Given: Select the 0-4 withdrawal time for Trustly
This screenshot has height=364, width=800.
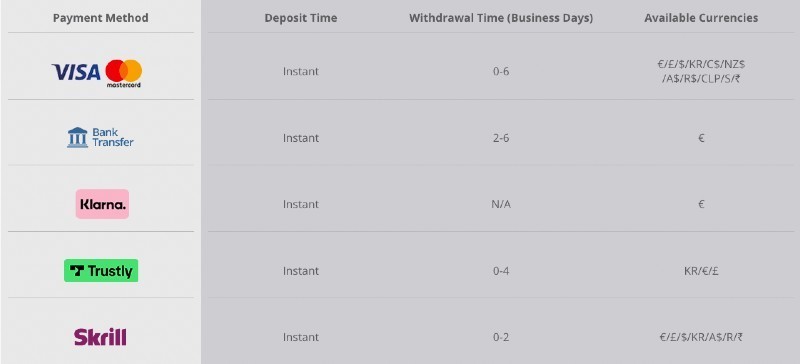Looking at the screenshot, I should click(501, 271).
